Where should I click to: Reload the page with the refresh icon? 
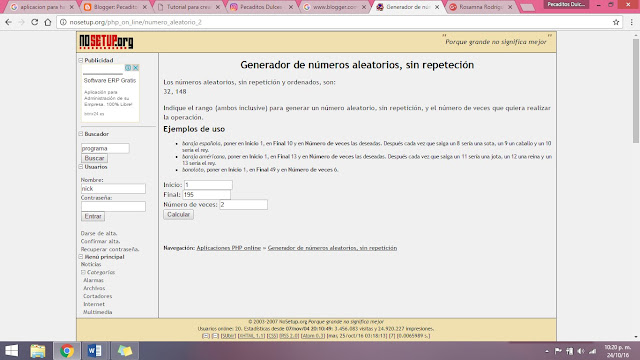click(x=34, y=22)
